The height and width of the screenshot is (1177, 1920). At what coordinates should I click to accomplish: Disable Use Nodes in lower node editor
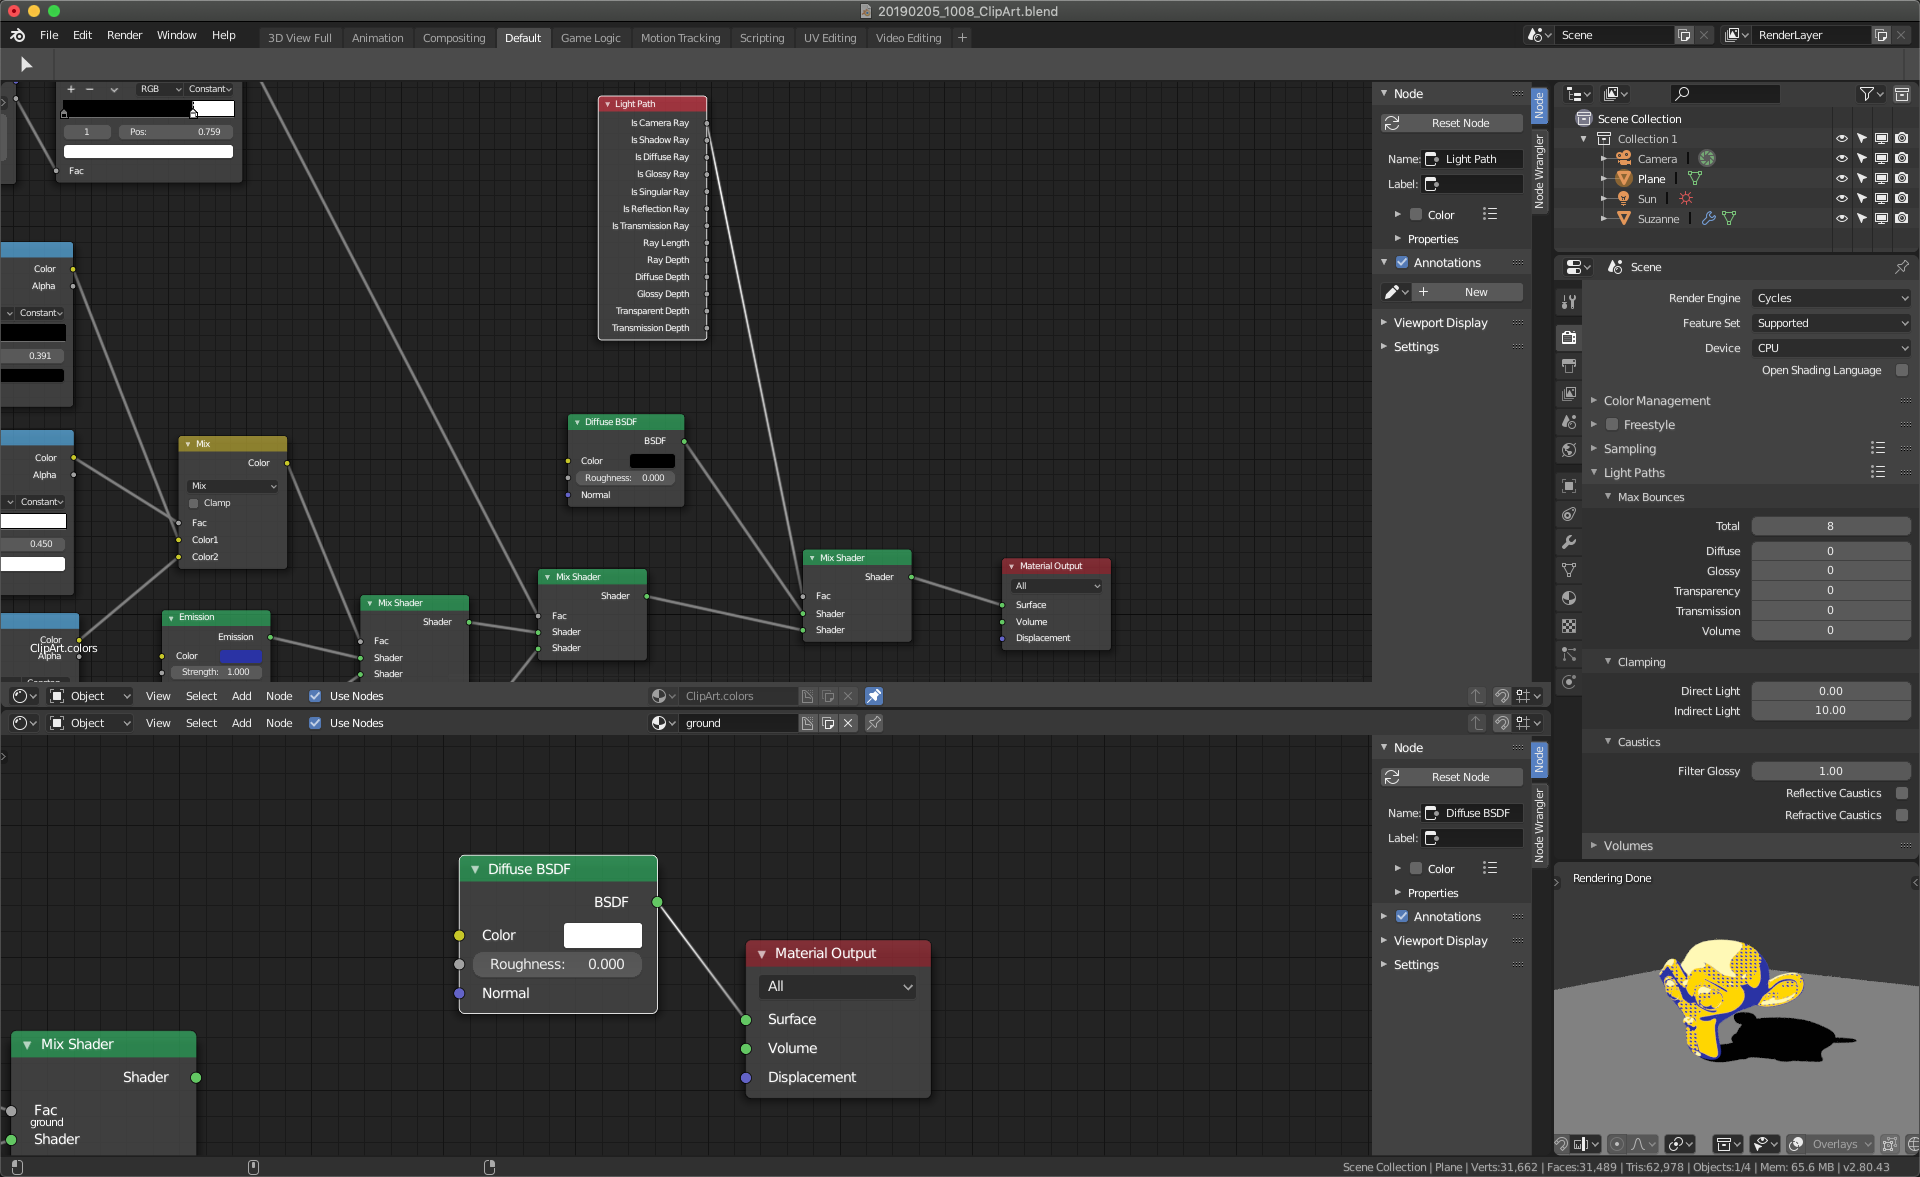tap(315, 723)
